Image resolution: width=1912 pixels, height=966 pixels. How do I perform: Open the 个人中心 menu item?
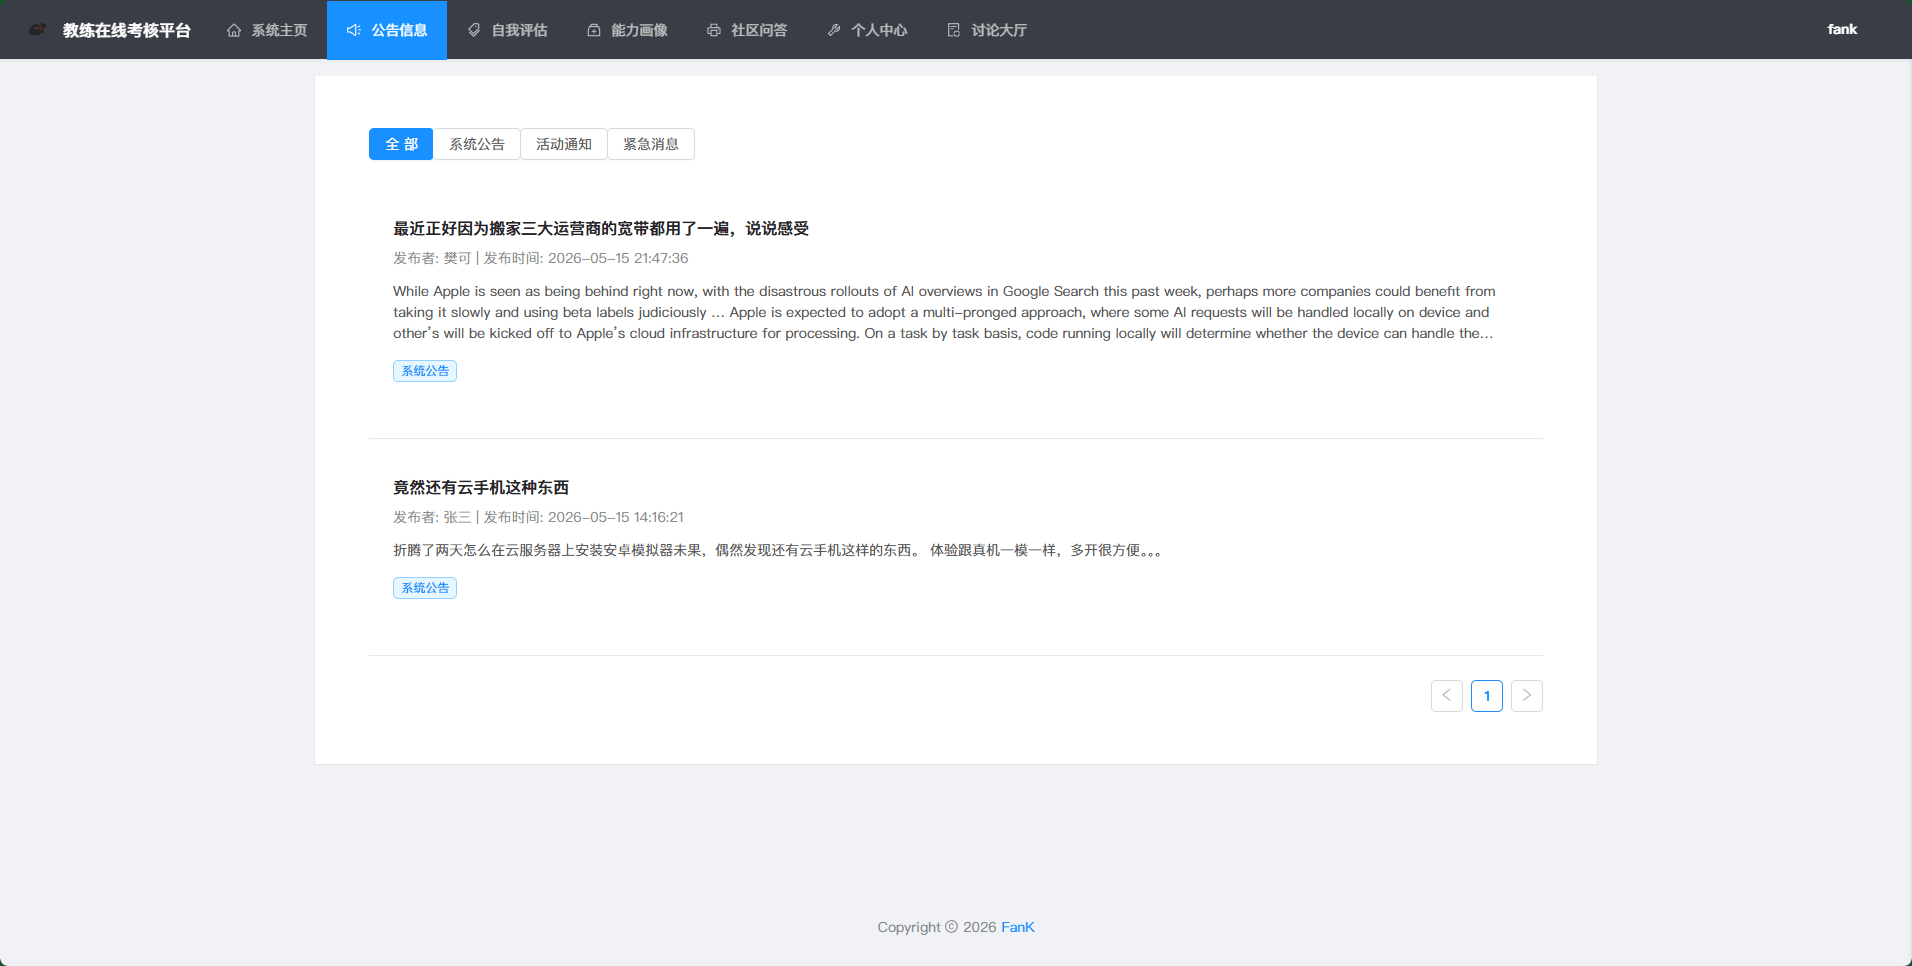[x=867, y=30]
